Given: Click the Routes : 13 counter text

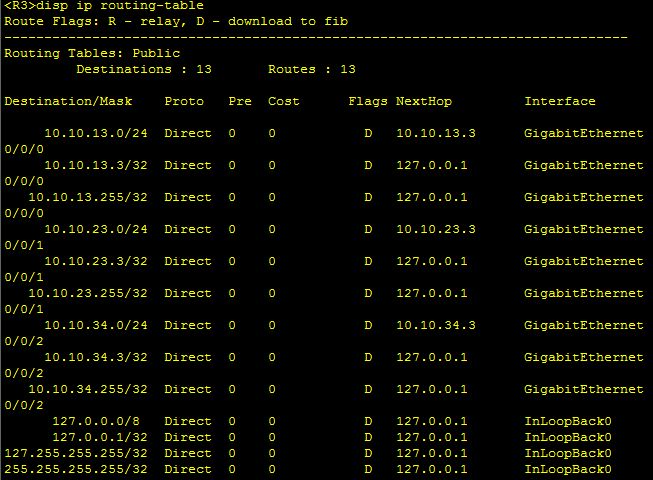Looking at the screenshot, I should click(312, 69).
